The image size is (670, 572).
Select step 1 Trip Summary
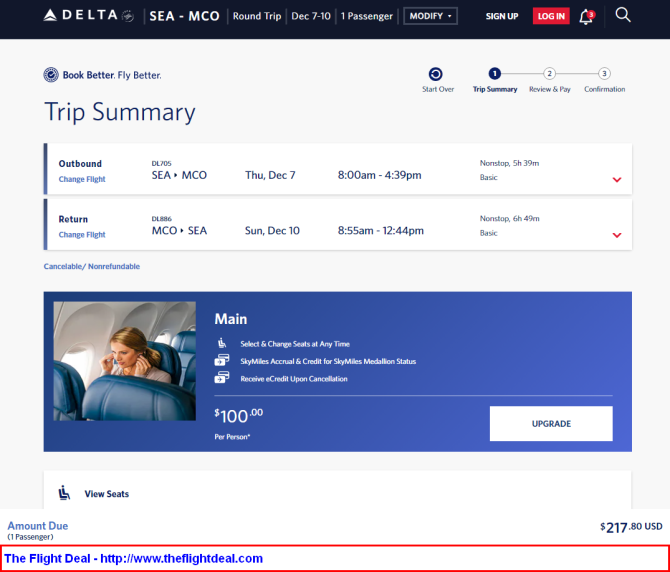pyautogui.click(x=495, y=74)
